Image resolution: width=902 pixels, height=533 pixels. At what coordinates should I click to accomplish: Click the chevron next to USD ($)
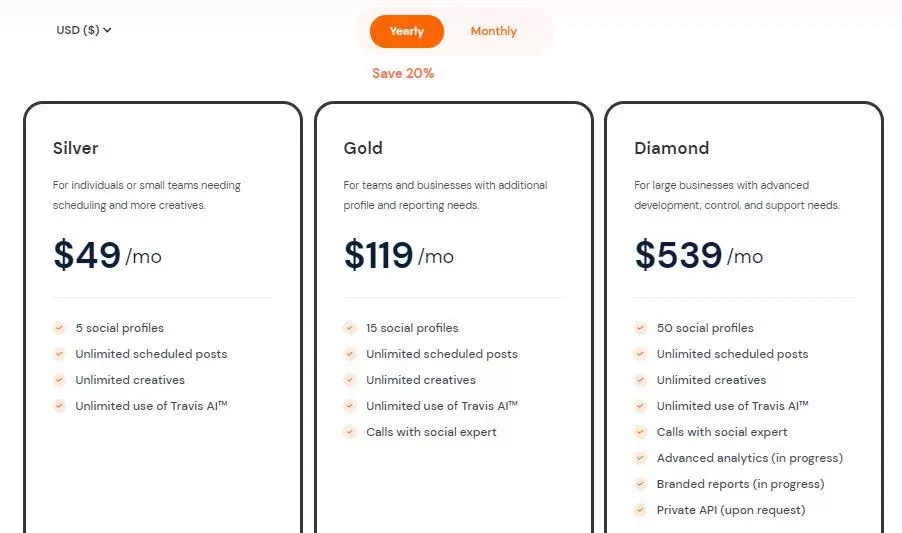coord(107,30)
